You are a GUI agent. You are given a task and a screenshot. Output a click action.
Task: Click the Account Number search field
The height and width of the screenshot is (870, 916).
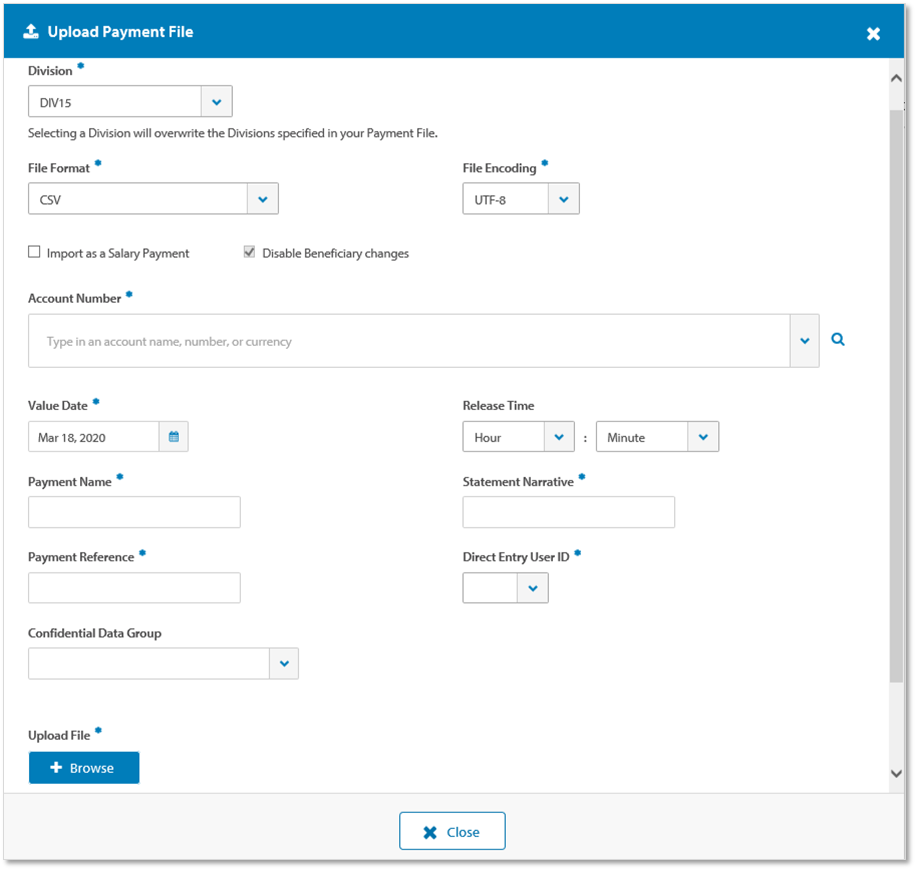[x=410, y=341]
